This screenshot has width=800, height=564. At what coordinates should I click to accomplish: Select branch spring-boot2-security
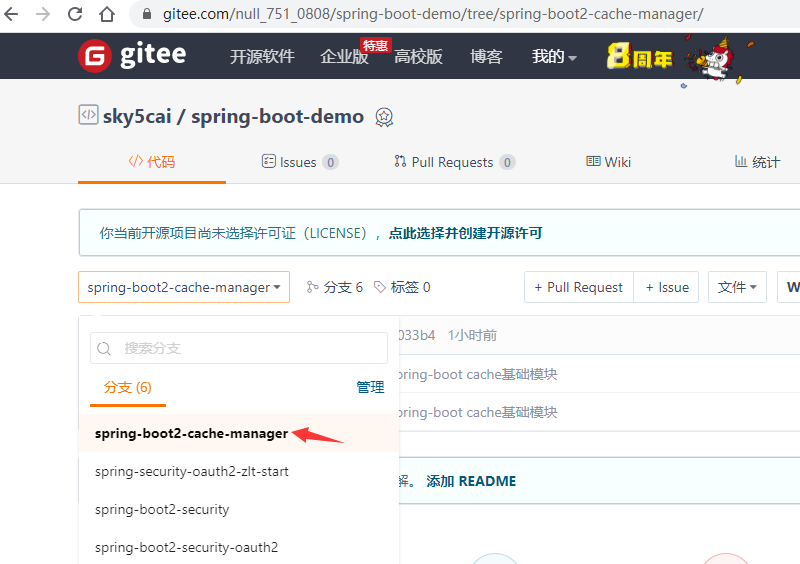tap(239, 509)
